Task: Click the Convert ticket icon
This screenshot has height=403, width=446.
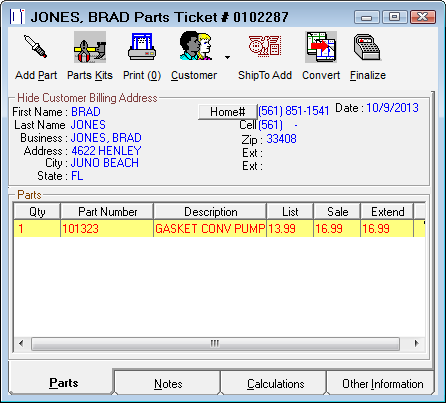Action: [321, 47]
